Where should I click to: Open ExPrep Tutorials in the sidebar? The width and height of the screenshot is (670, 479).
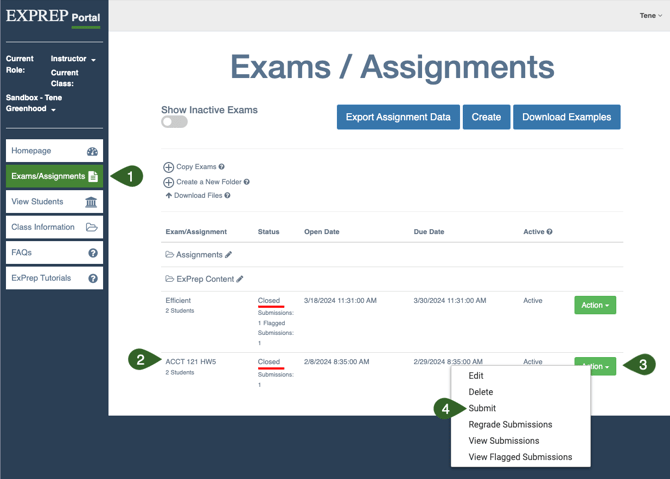tap(54, 278)
